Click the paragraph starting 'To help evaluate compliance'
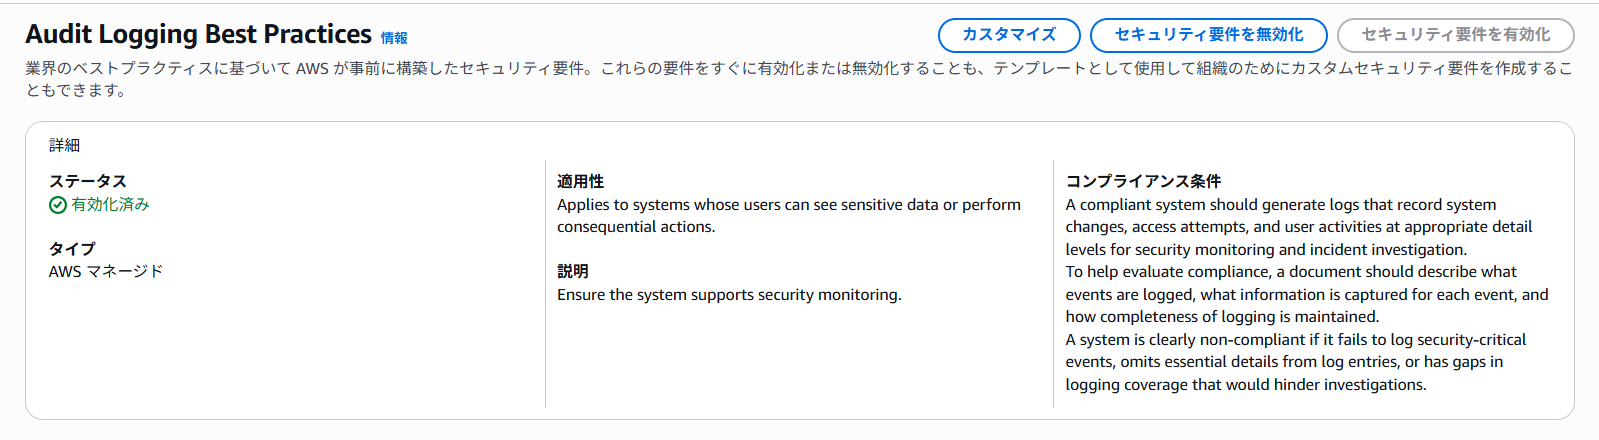 coord(1305,294)
